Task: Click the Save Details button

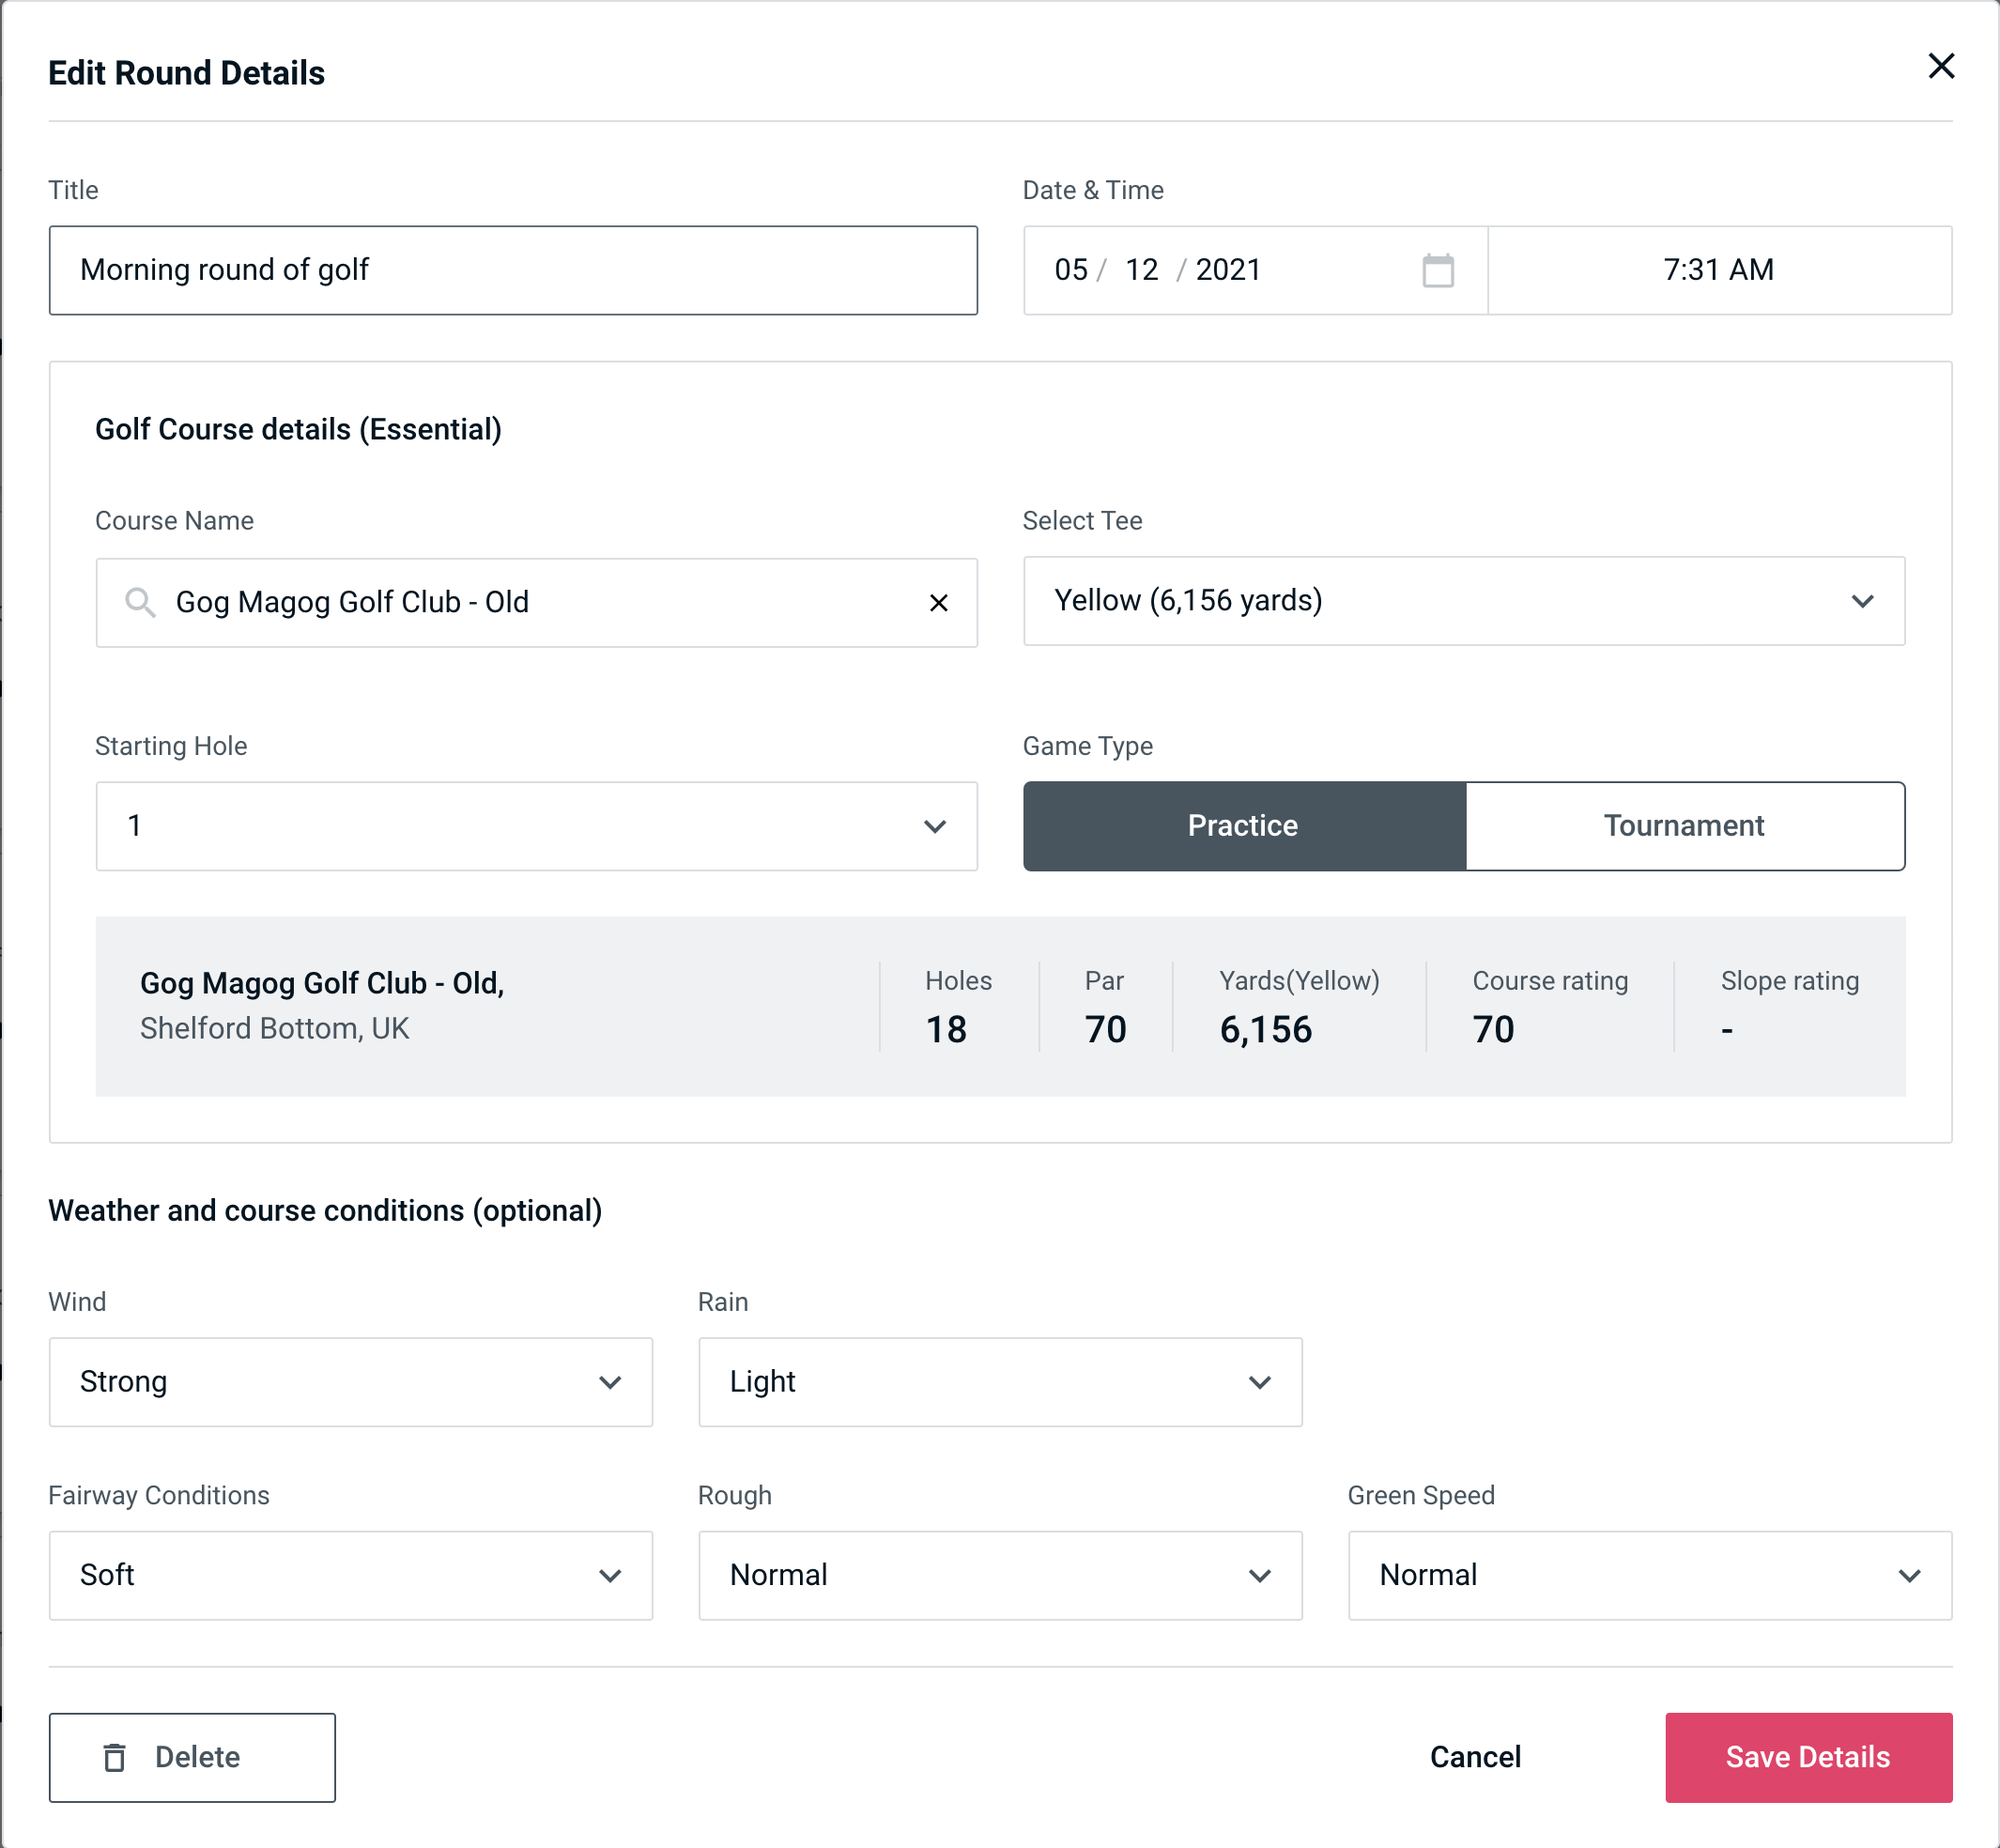Action: (1807, 1754)
